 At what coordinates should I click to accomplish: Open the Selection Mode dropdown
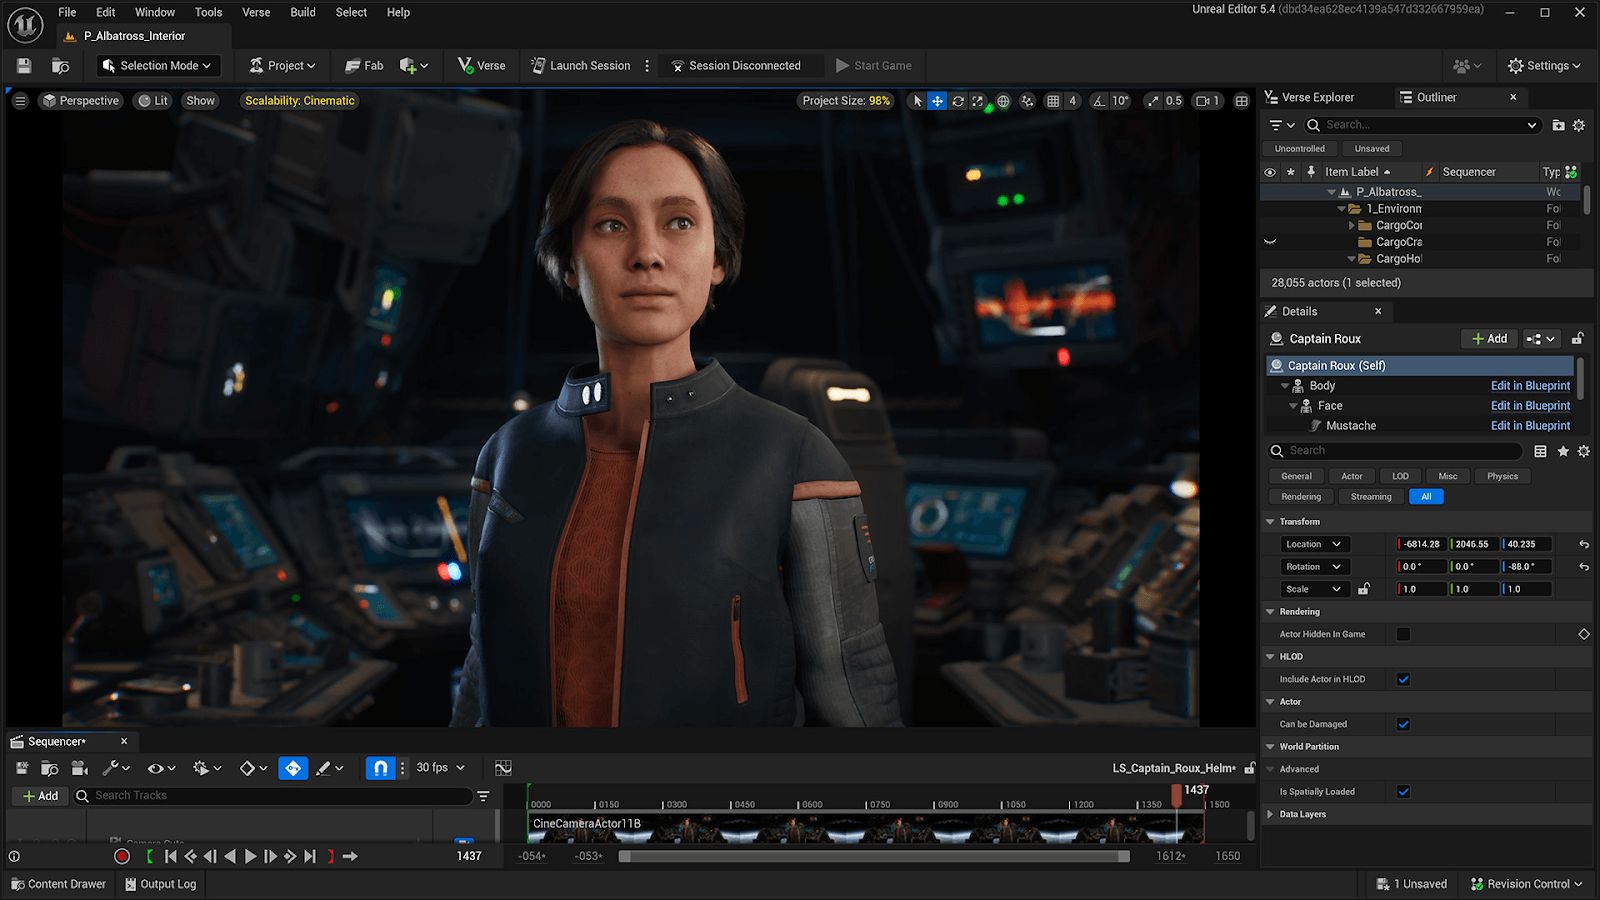pyautogui.click(x=157, y=65)
